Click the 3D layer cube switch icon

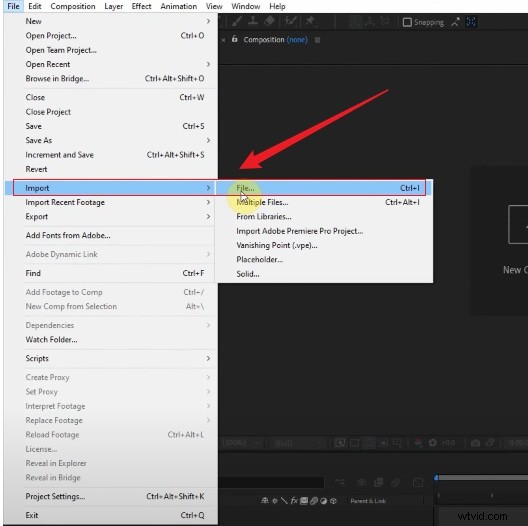(x=333, y=501)
